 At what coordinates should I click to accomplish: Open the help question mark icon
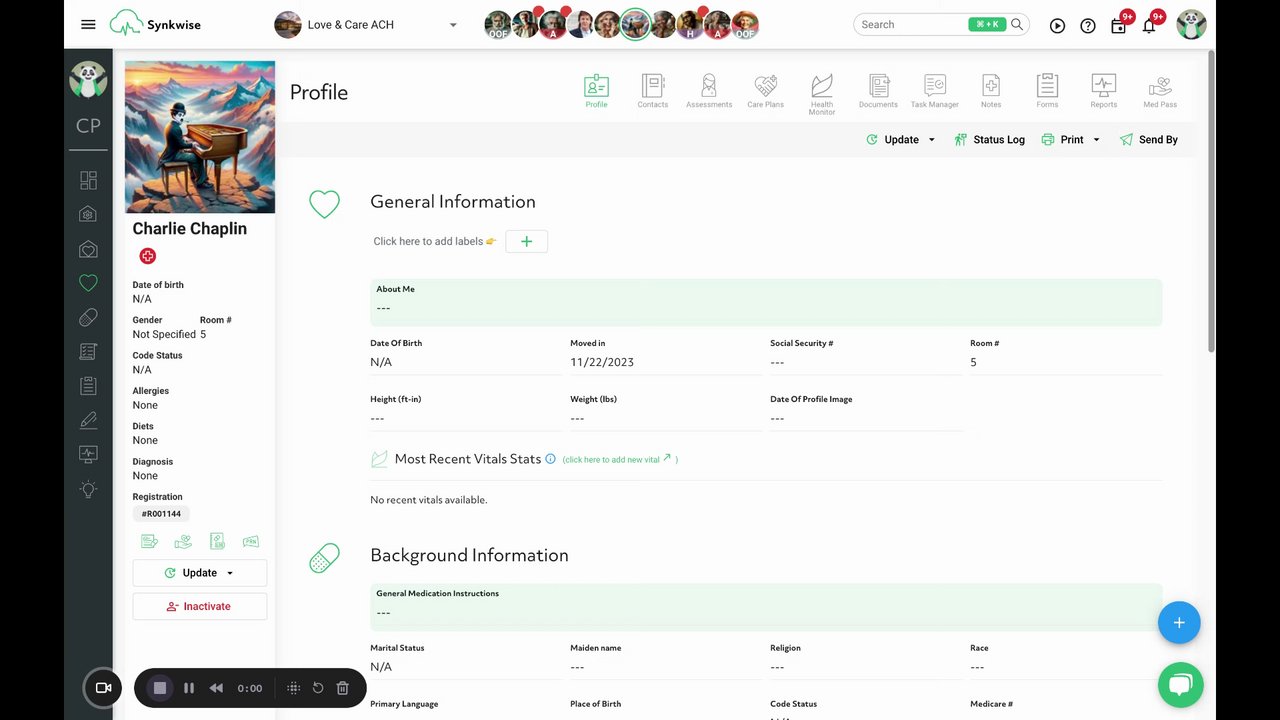[x=1088, y=26]
